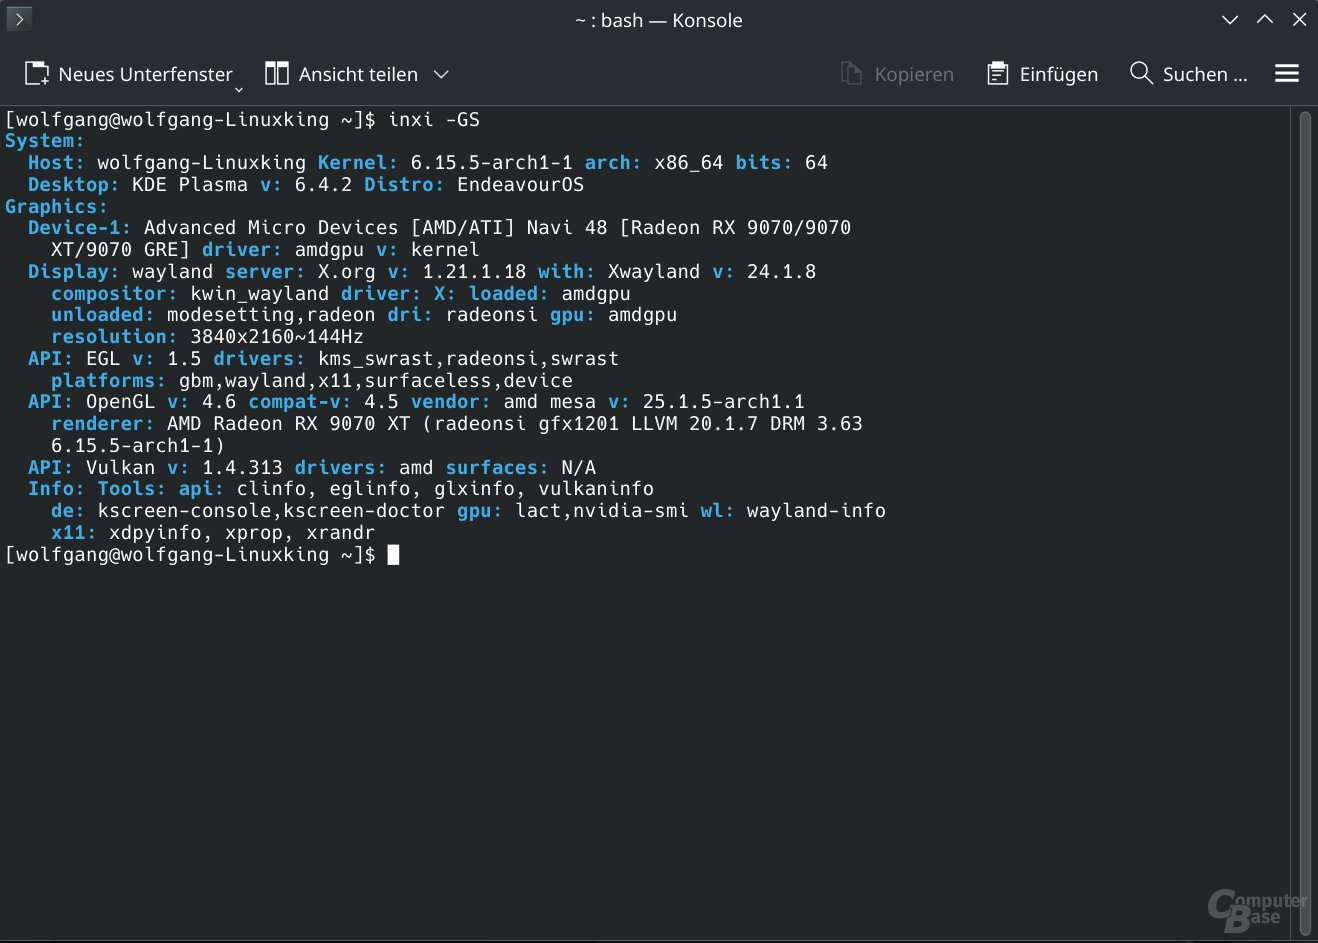Viewport: 1318px width, 943px height.
Task: Expand the Ansicht teilen dropdown chevron
Action: tap(441, 74)
